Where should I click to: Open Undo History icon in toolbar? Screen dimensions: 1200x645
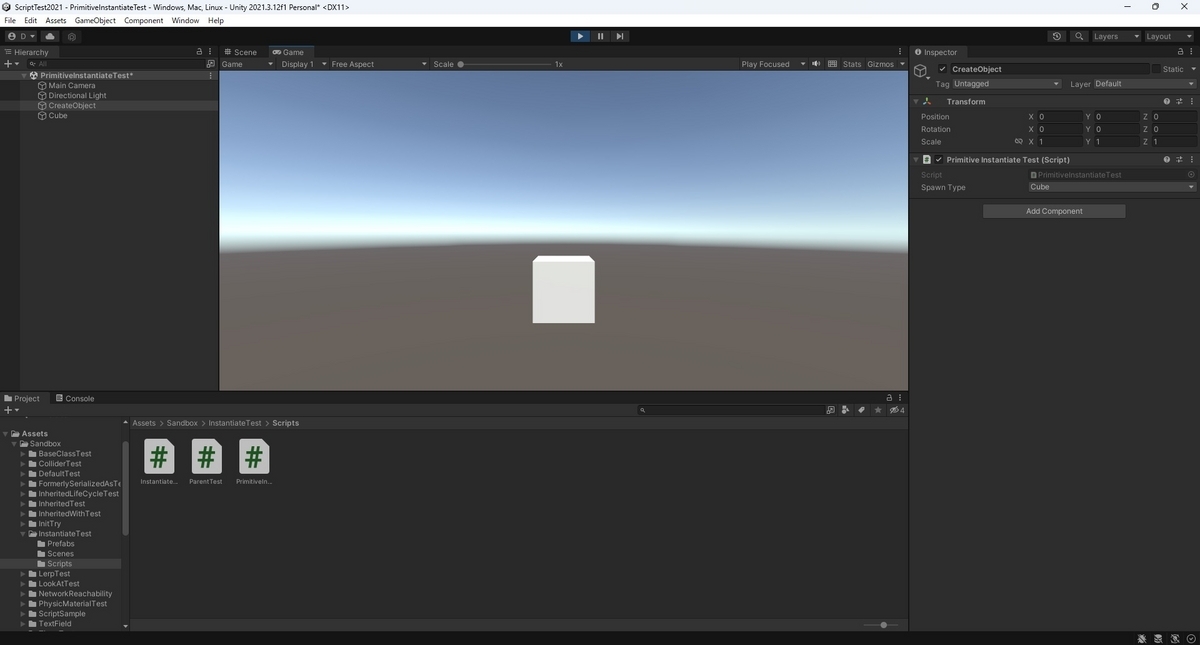[1057, 36]
